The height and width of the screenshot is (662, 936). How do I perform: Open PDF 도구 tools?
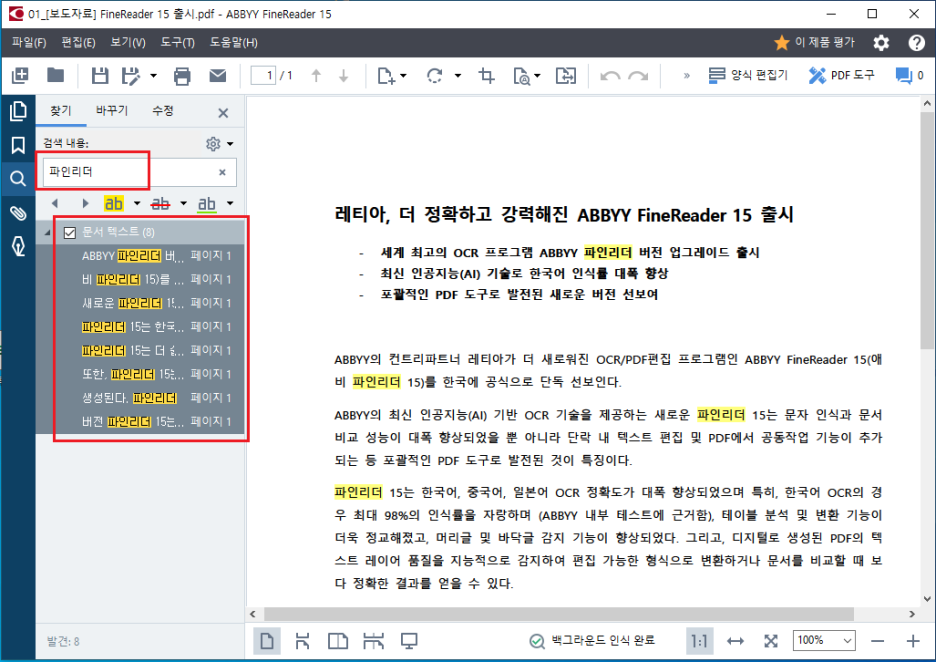click(842, 75)
